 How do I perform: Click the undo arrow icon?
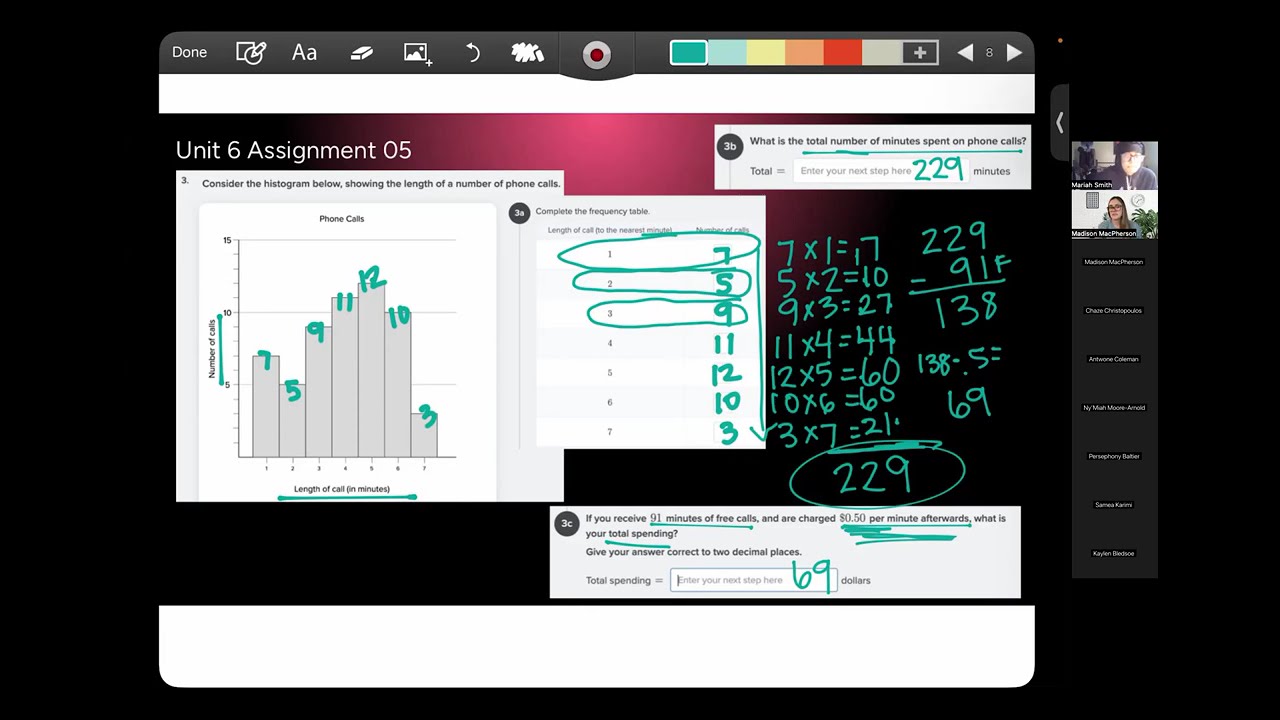click(x=473, y=53)
